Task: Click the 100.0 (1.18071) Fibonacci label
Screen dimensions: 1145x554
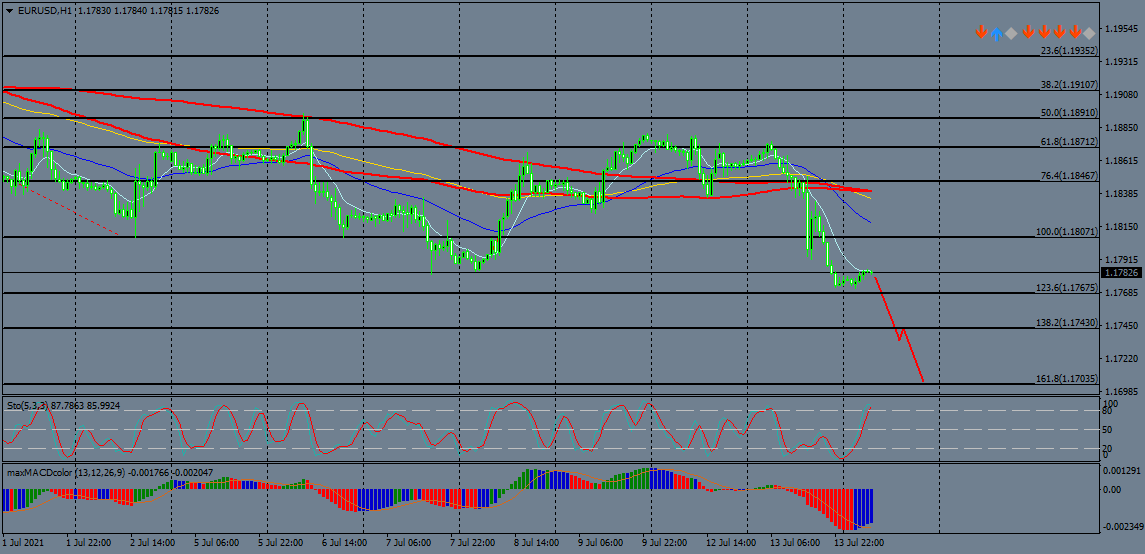Action: pos(1066,231)
